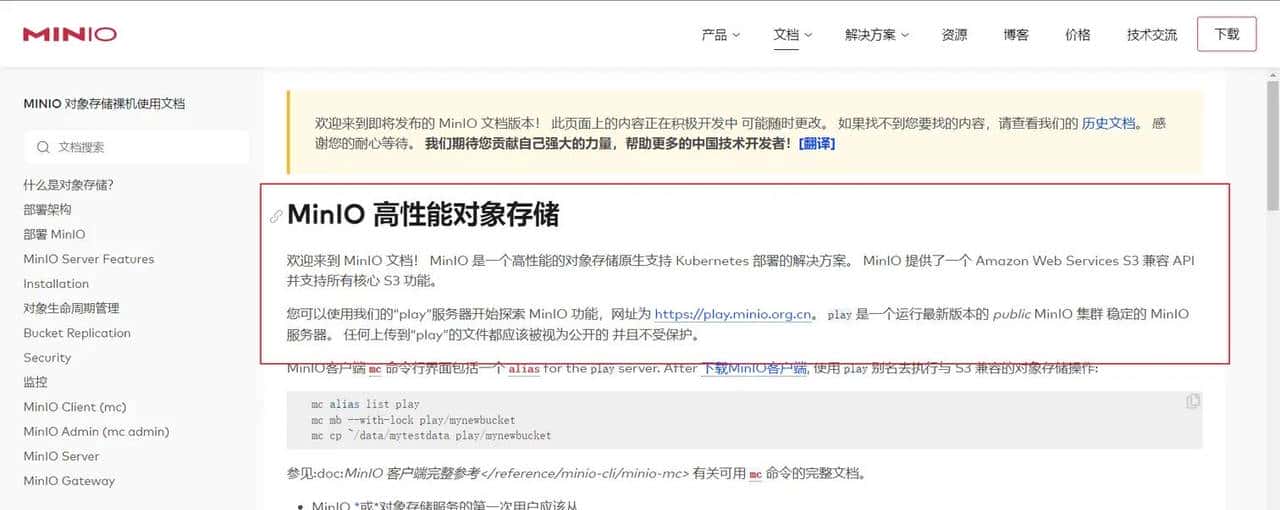Click the 'mc alias list play' code line
Viewport: 1280px width, 510px height.
(x=365, y=405)
